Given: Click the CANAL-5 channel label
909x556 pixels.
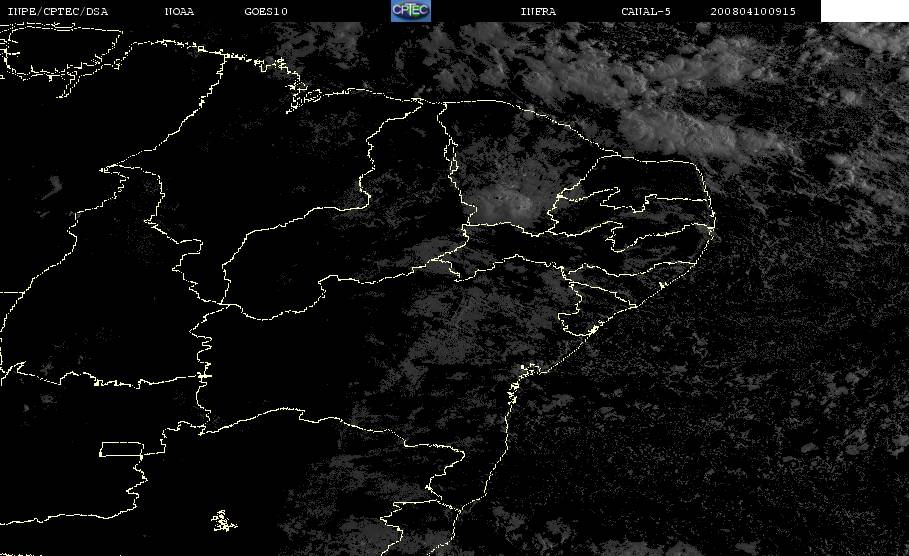Looking at the screenshot, I should (x=645, y=12).
